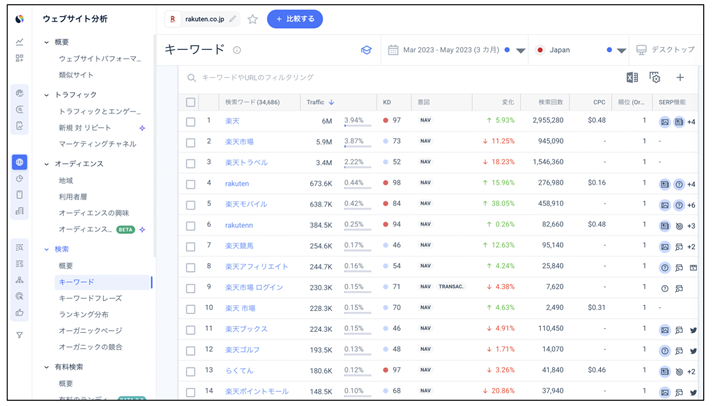Favorite rakuten.co.jp with the star icon

point(252,19)
